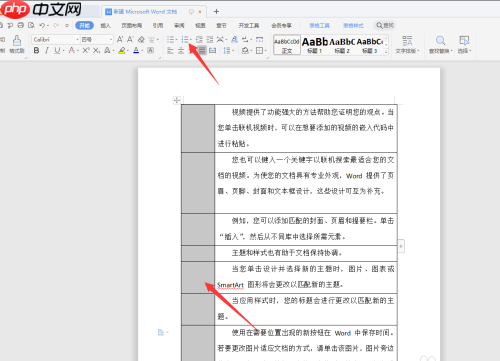This screenshot has width=500, height=361.
Task: Apply shading with paint bucket icon
Action: click(x=245, y=50)
